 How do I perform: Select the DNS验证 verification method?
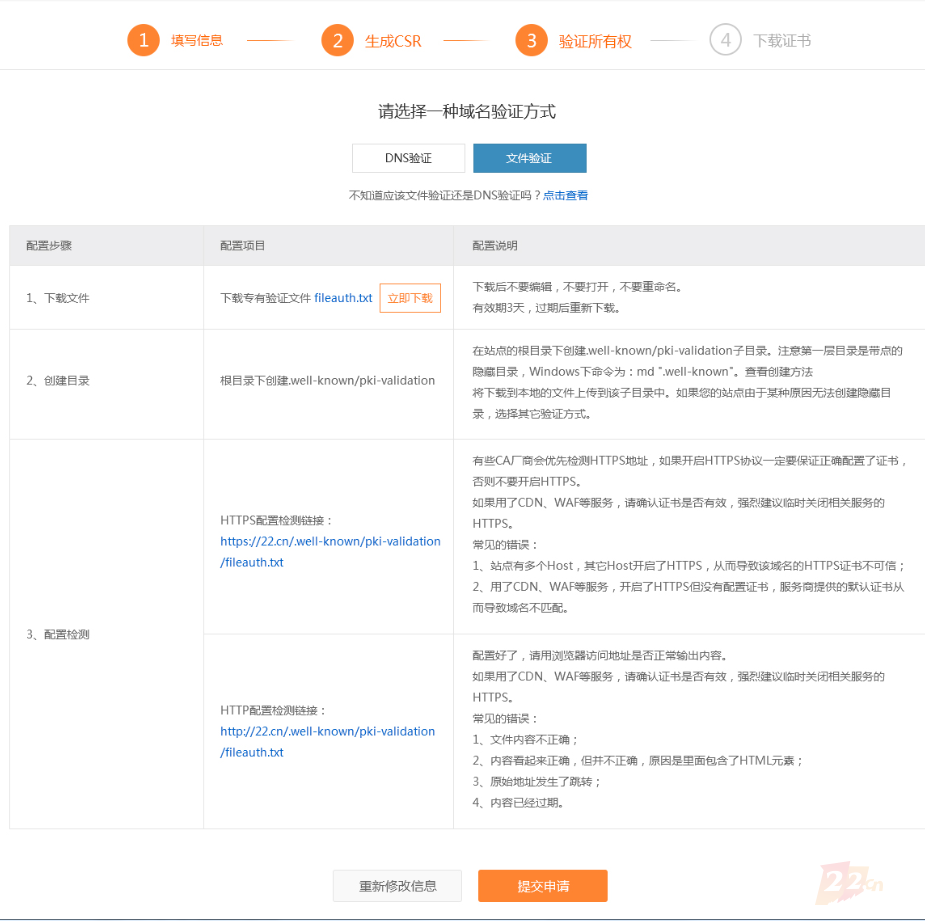coord(408,158)
